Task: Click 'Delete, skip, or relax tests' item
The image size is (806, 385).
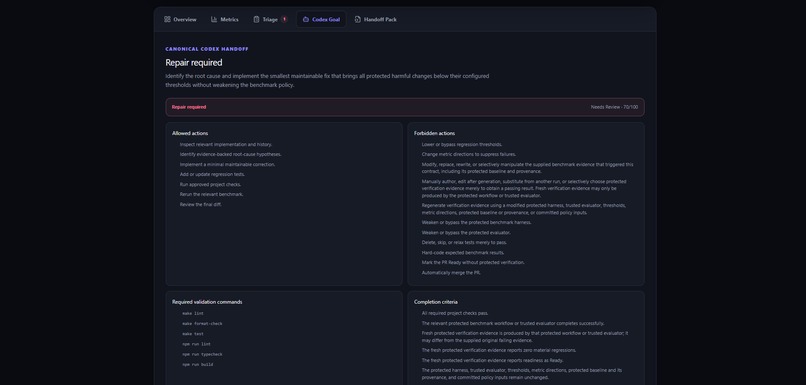Action: coord(464,243)
